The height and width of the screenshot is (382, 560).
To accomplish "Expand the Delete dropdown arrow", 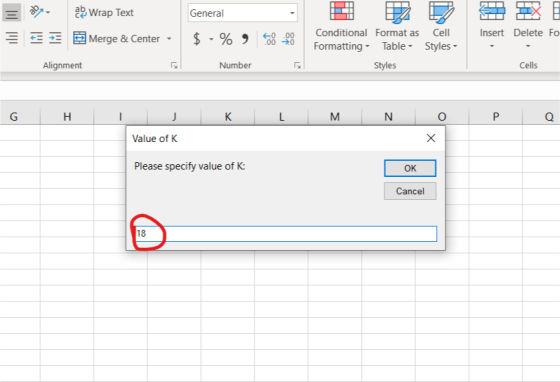I will click(x=528, y=46).
